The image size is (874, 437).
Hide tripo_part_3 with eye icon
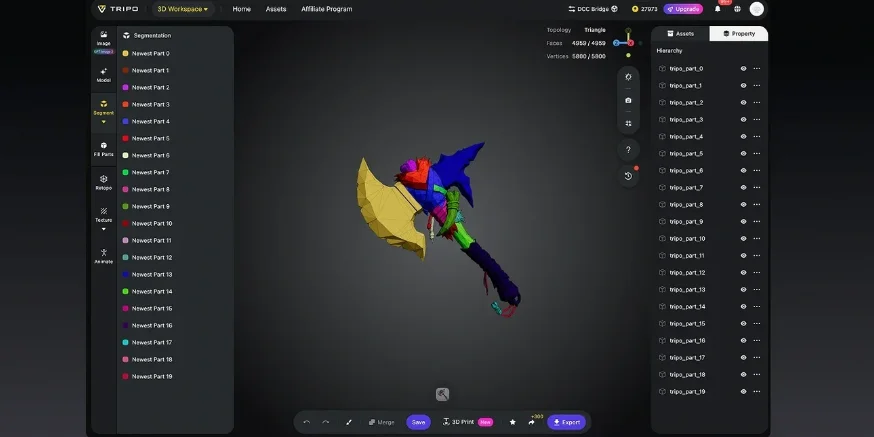pos(743,119)
